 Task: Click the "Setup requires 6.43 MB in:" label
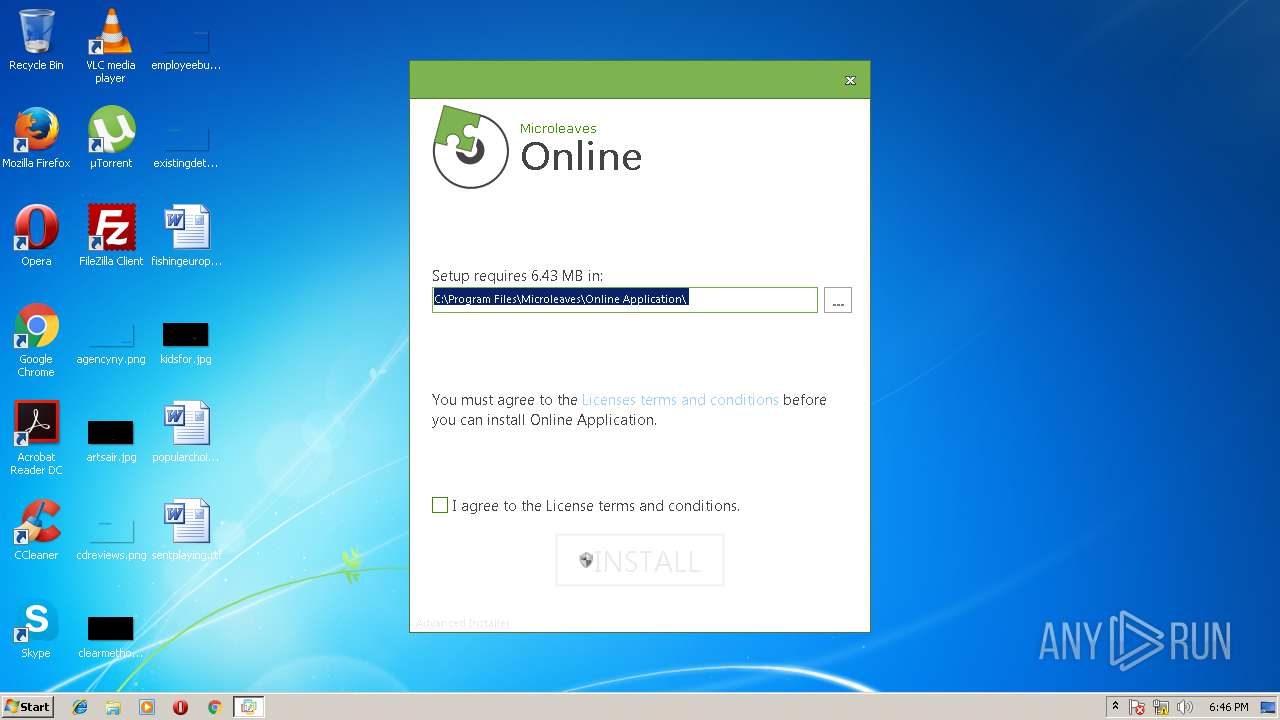tap(517, 275)
